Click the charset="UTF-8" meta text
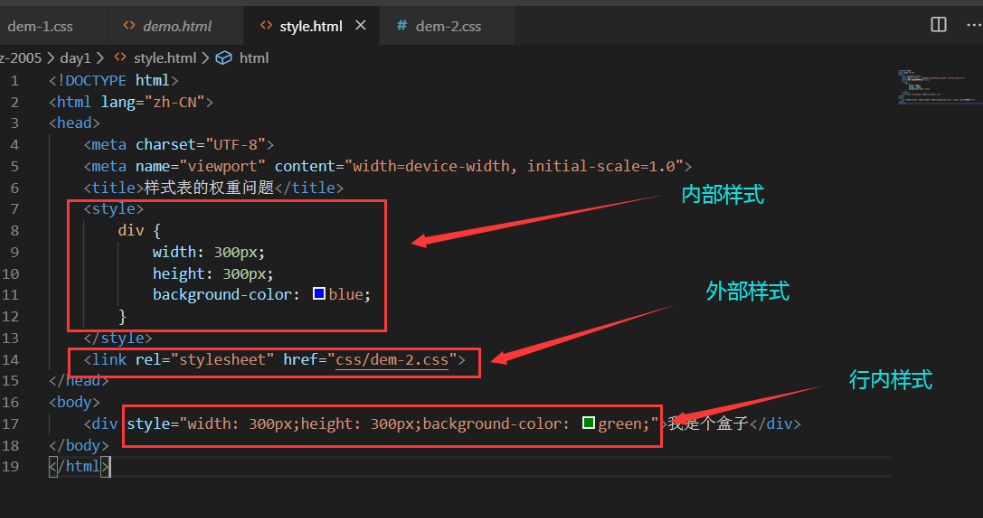This screenshot has height=518, width=983. [x=201, y=145]
